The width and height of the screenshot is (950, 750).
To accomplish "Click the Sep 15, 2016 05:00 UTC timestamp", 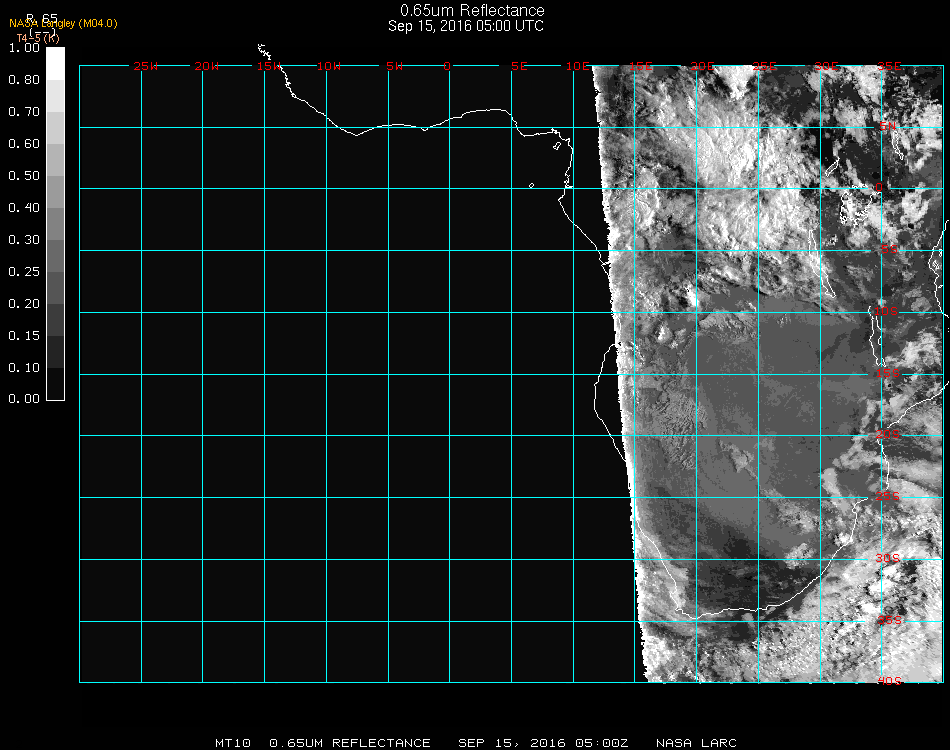I will point(466,26).
